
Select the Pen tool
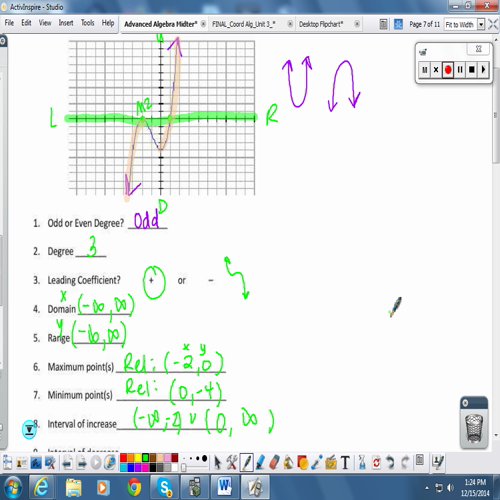coord(246,463)
